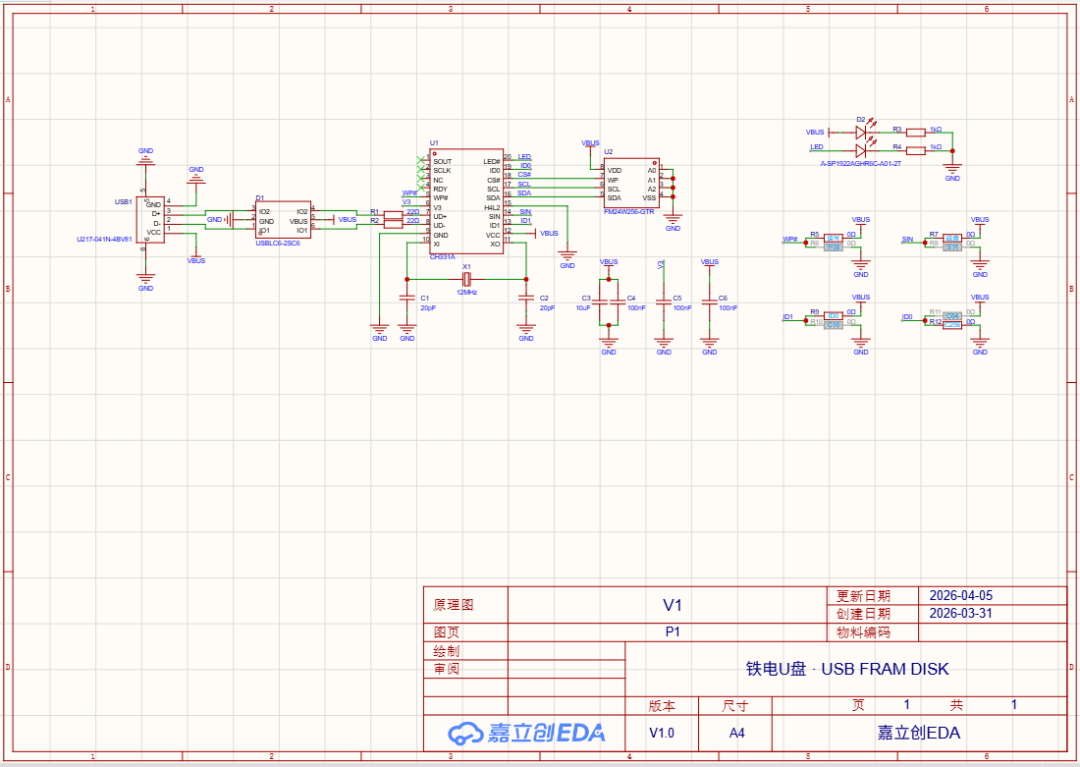Click the A4 sheet size cell

click(736, 733)
